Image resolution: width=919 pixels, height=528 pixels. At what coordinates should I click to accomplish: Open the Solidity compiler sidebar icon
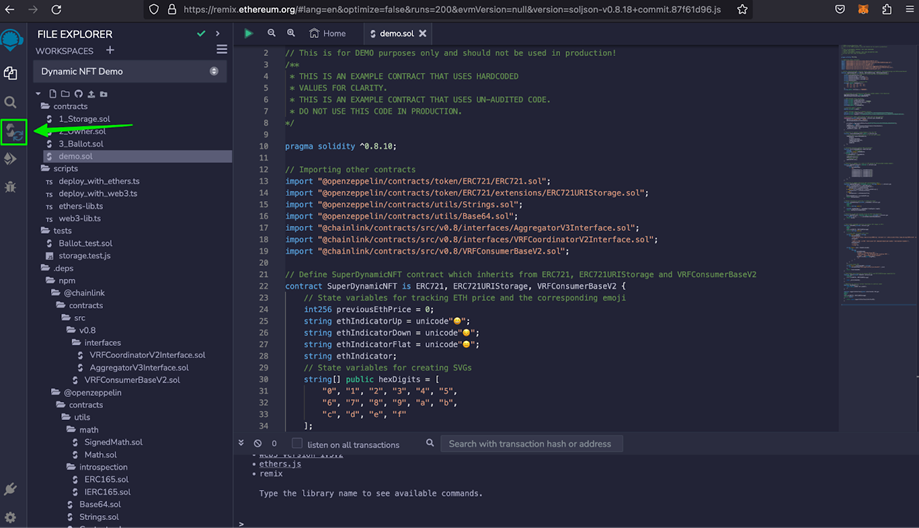point(13,132)
